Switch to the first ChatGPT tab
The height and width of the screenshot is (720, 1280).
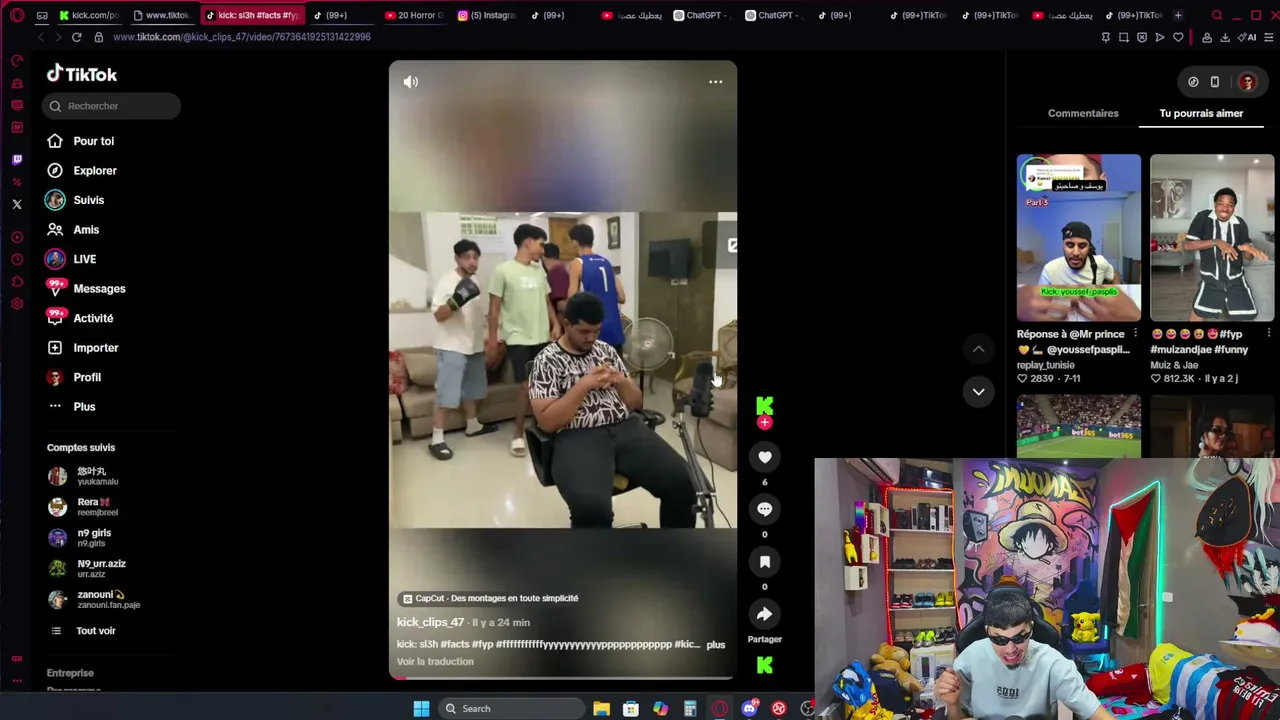point(703,15)
